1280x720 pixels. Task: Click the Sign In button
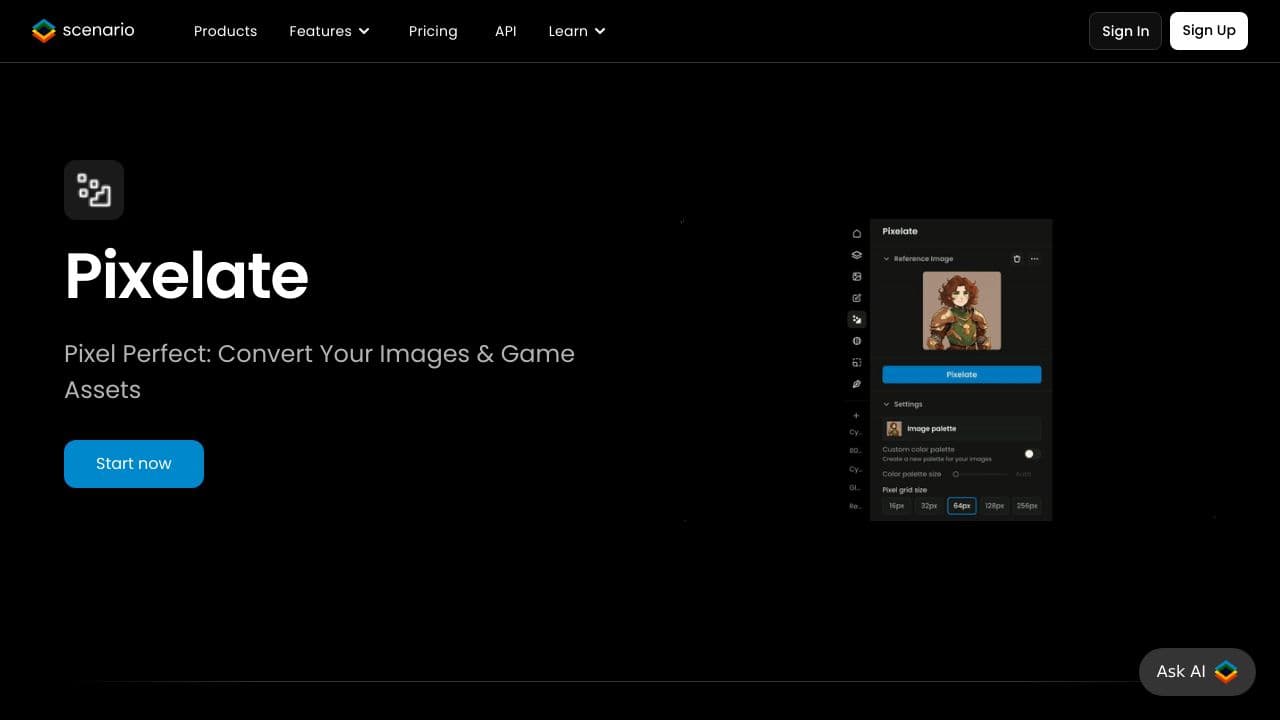1125,31
